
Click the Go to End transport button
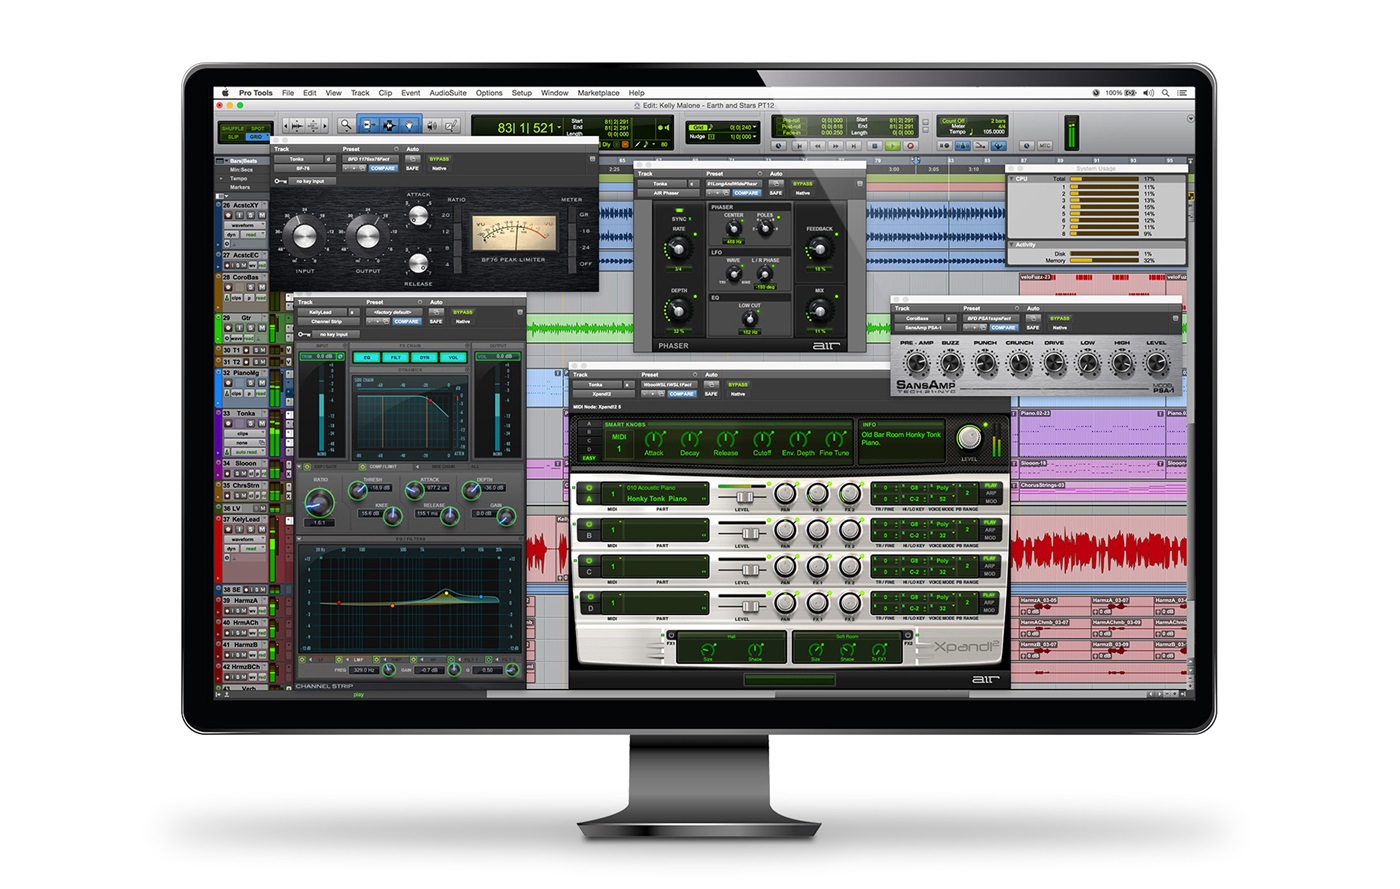pos(854,146)
